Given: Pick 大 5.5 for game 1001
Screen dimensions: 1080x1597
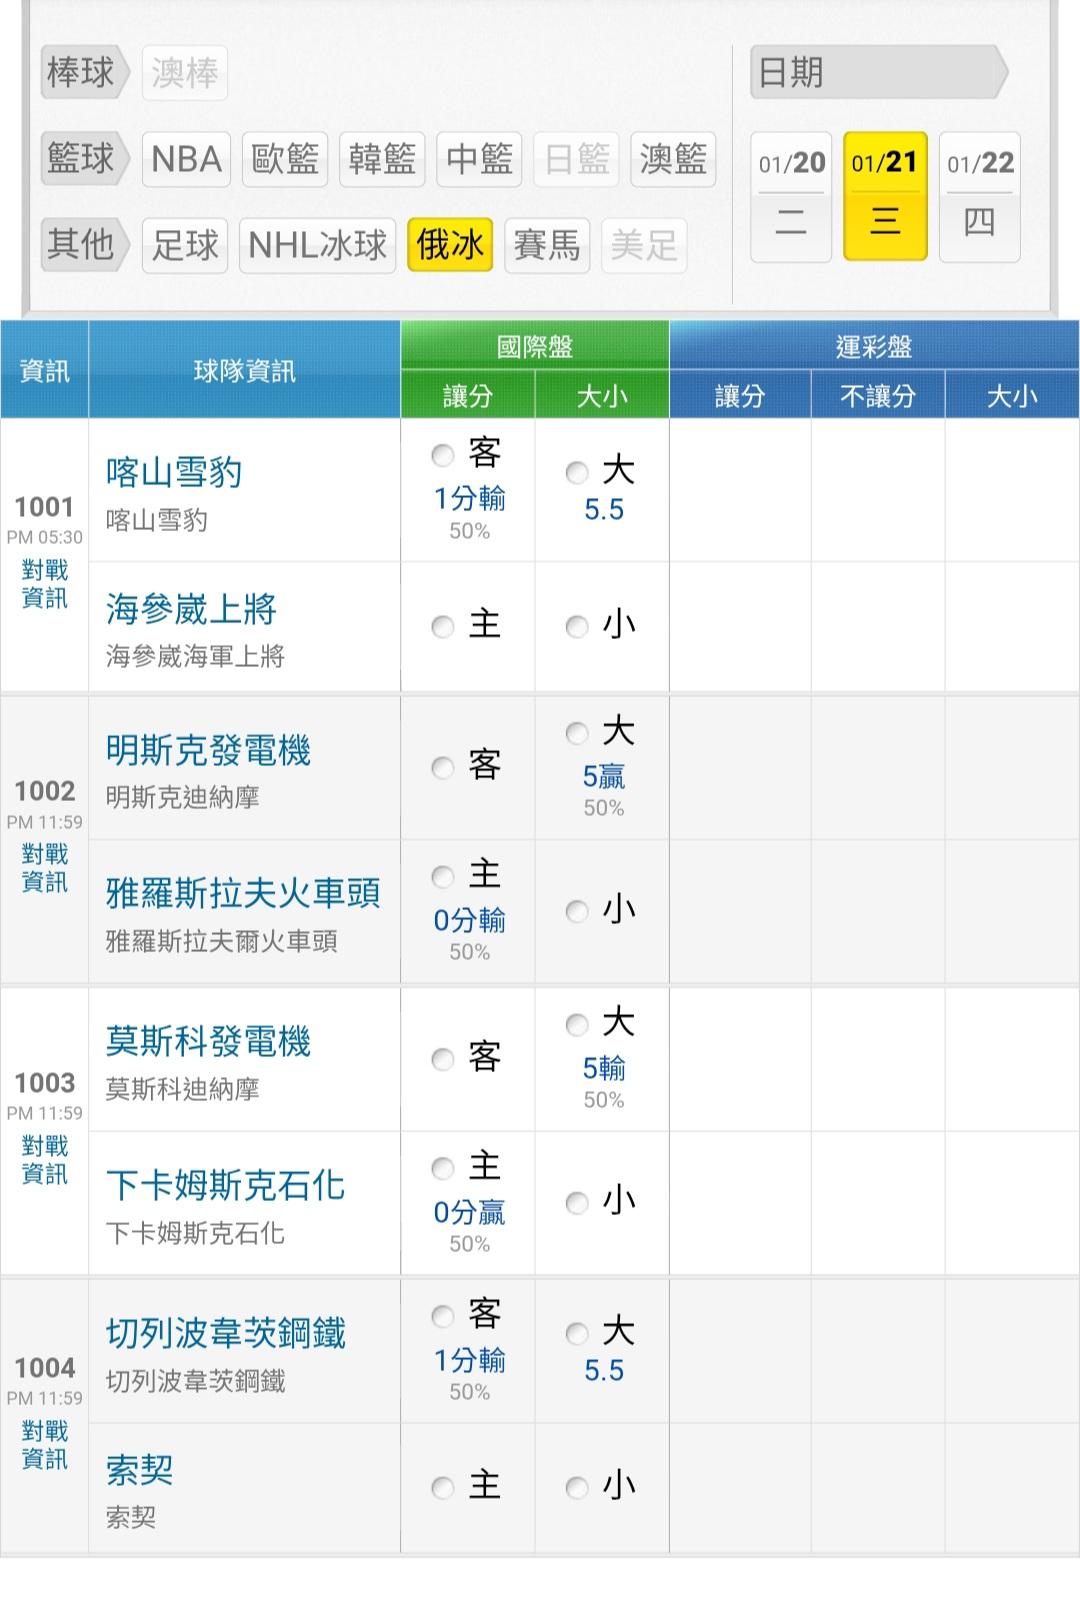Looking at the screenshot, I should 577,473.
